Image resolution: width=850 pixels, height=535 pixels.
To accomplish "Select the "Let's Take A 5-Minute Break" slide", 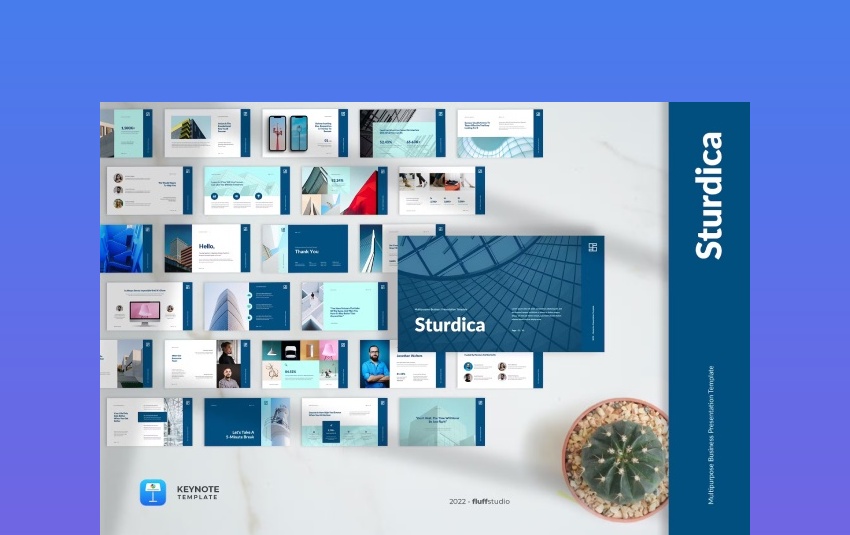I will 247,422.
